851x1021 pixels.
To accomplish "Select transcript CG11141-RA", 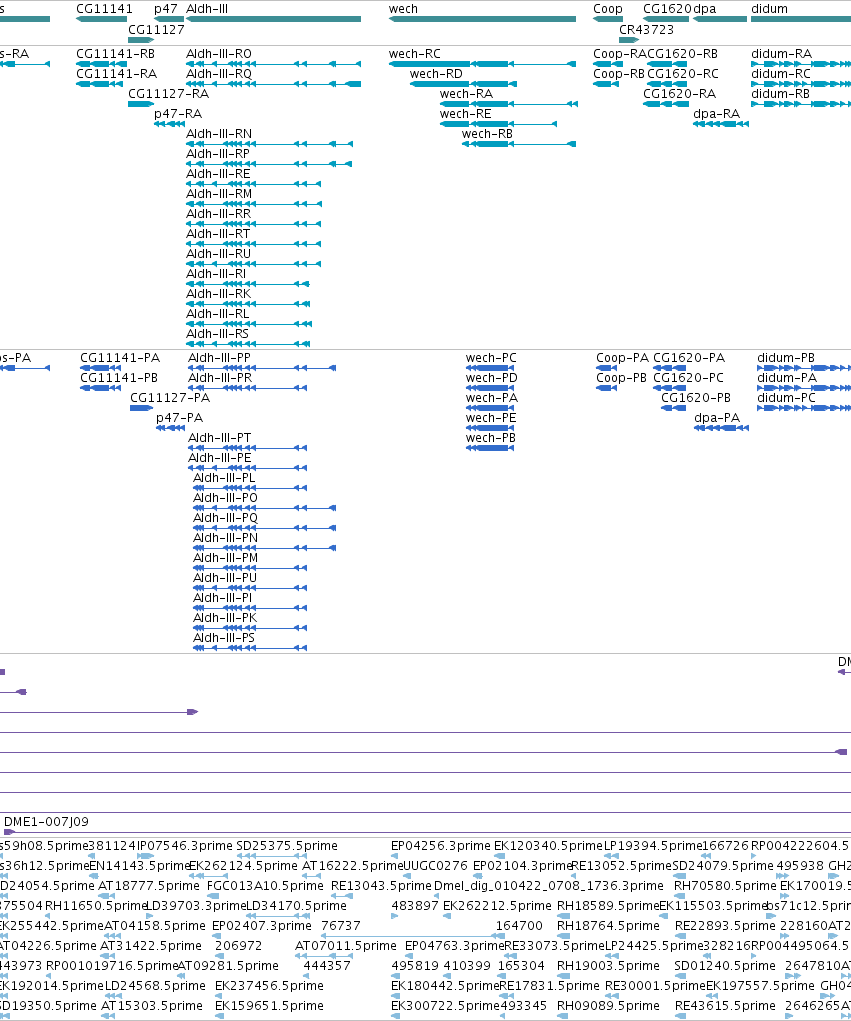I will [x=117, y=74].
